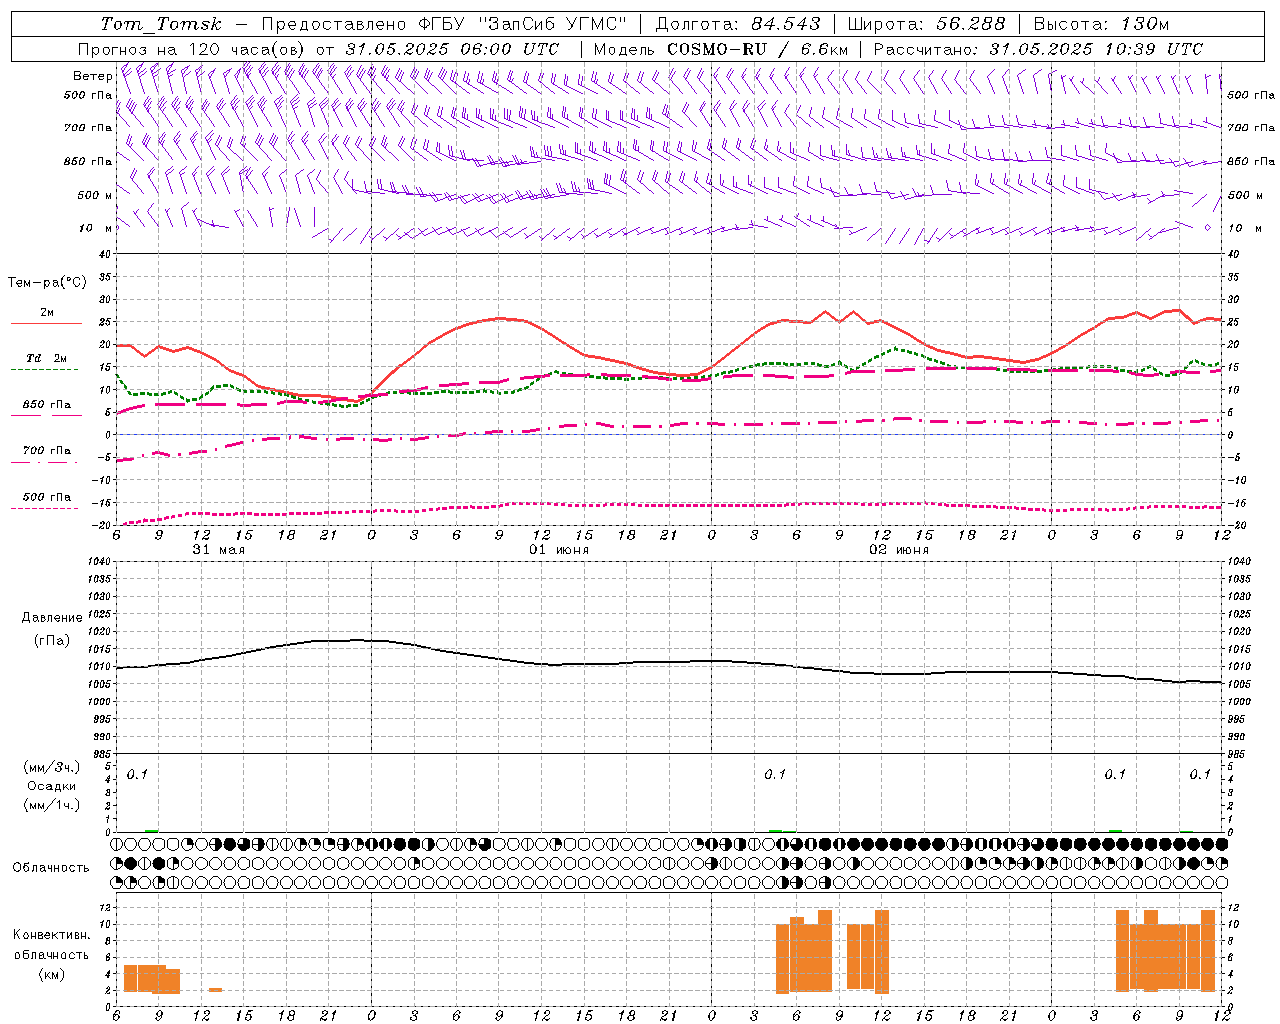This screenshot has width=1280, height=1024.
Task: Click the Облачность cloudiness row label
Action: [x=51, y=867]
